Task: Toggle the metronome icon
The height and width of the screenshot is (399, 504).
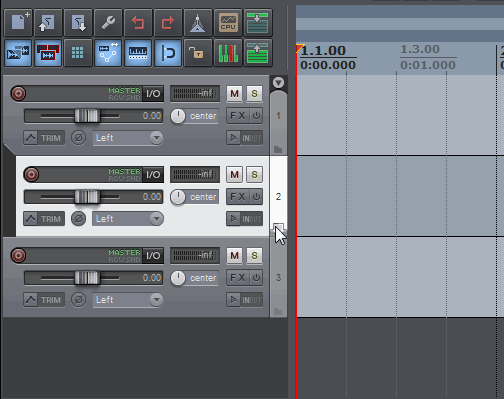Action: 198,23
